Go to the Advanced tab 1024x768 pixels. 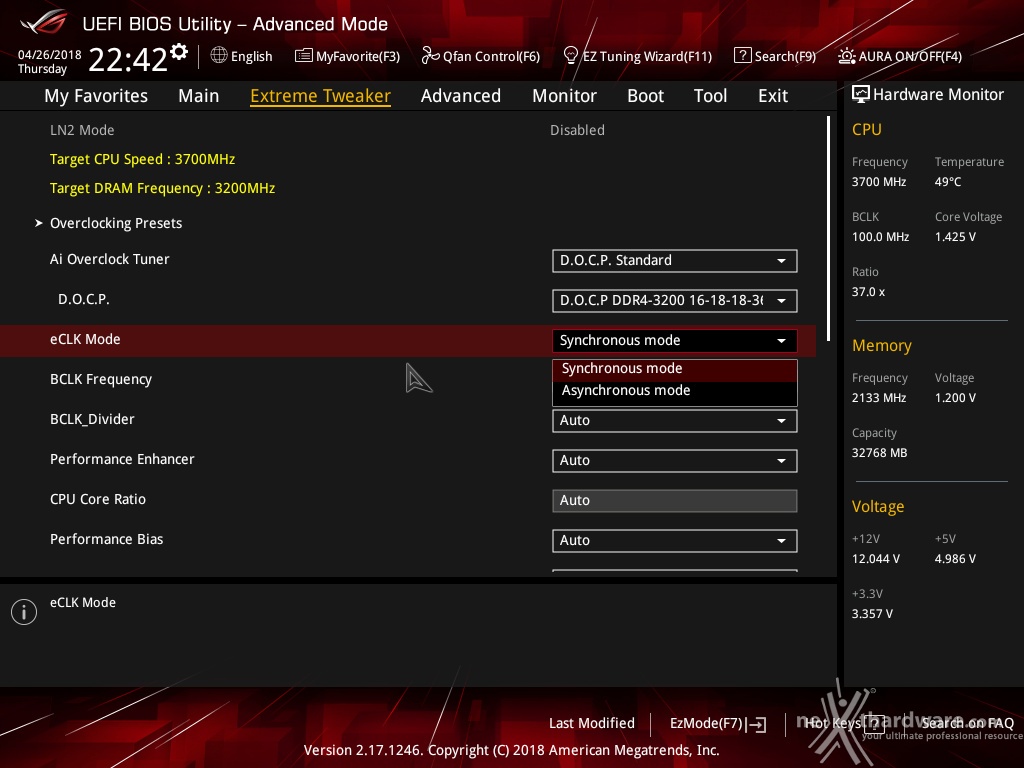click(461, 96)
